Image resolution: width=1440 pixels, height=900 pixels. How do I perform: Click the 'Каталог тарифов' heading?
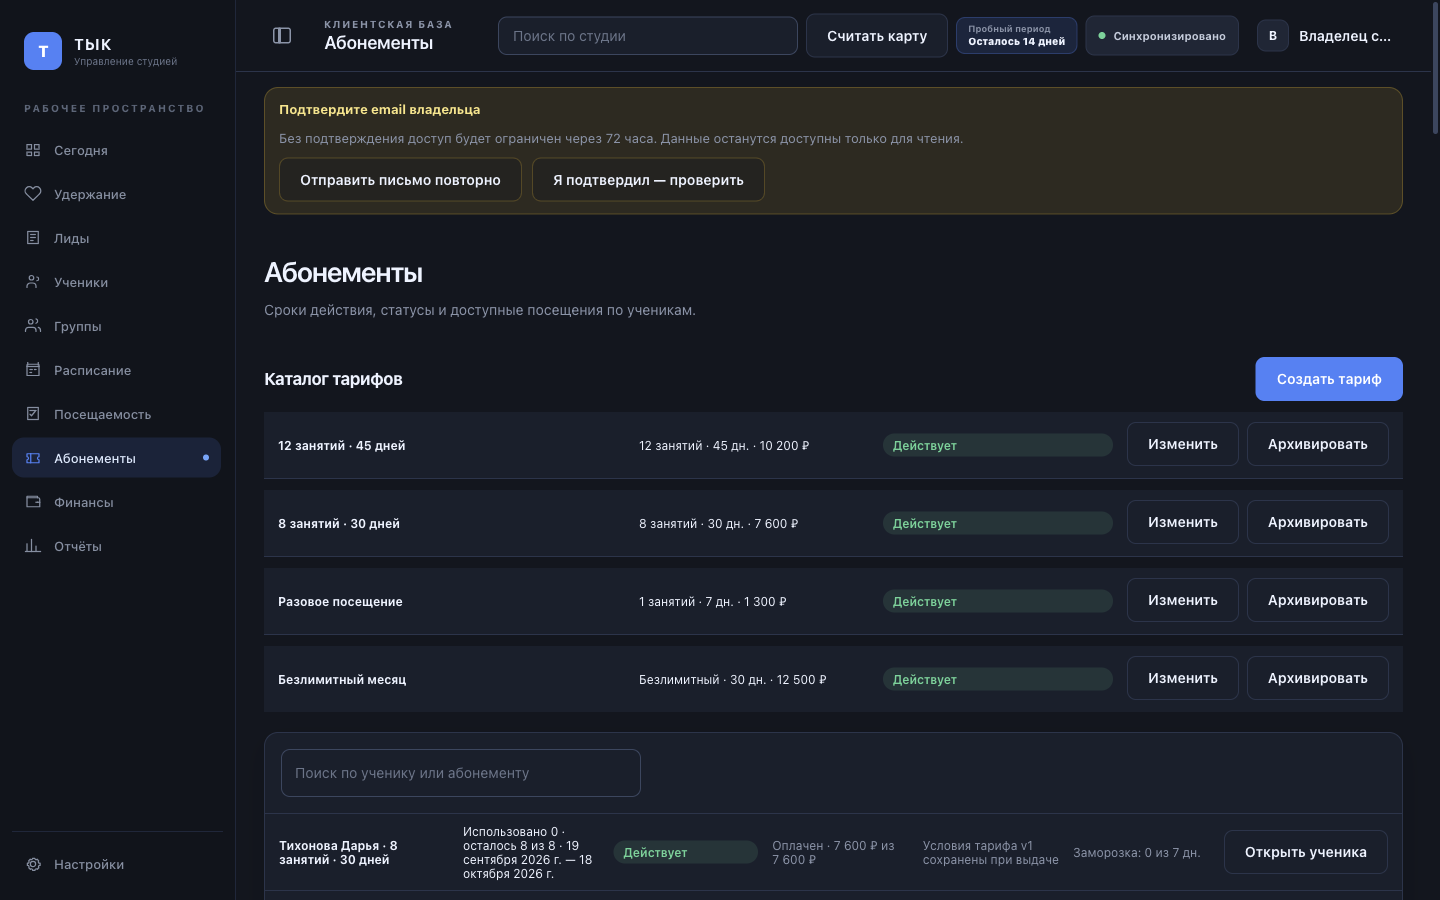point(333,379)
